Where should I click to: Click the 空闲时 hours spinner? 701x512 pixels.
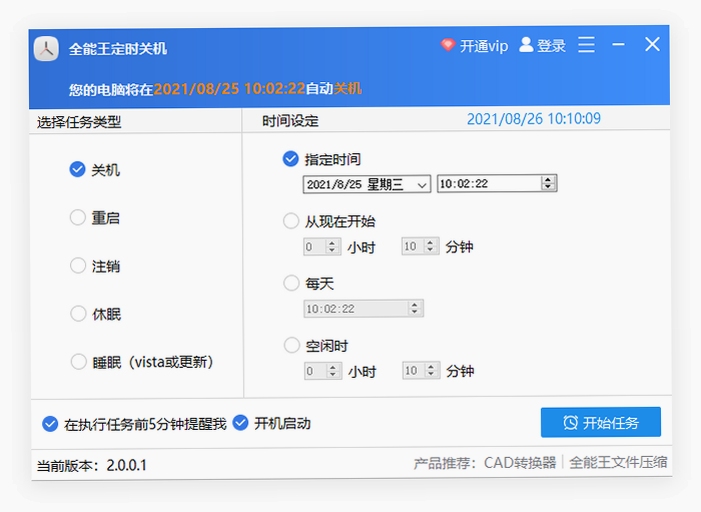[333, 371]
